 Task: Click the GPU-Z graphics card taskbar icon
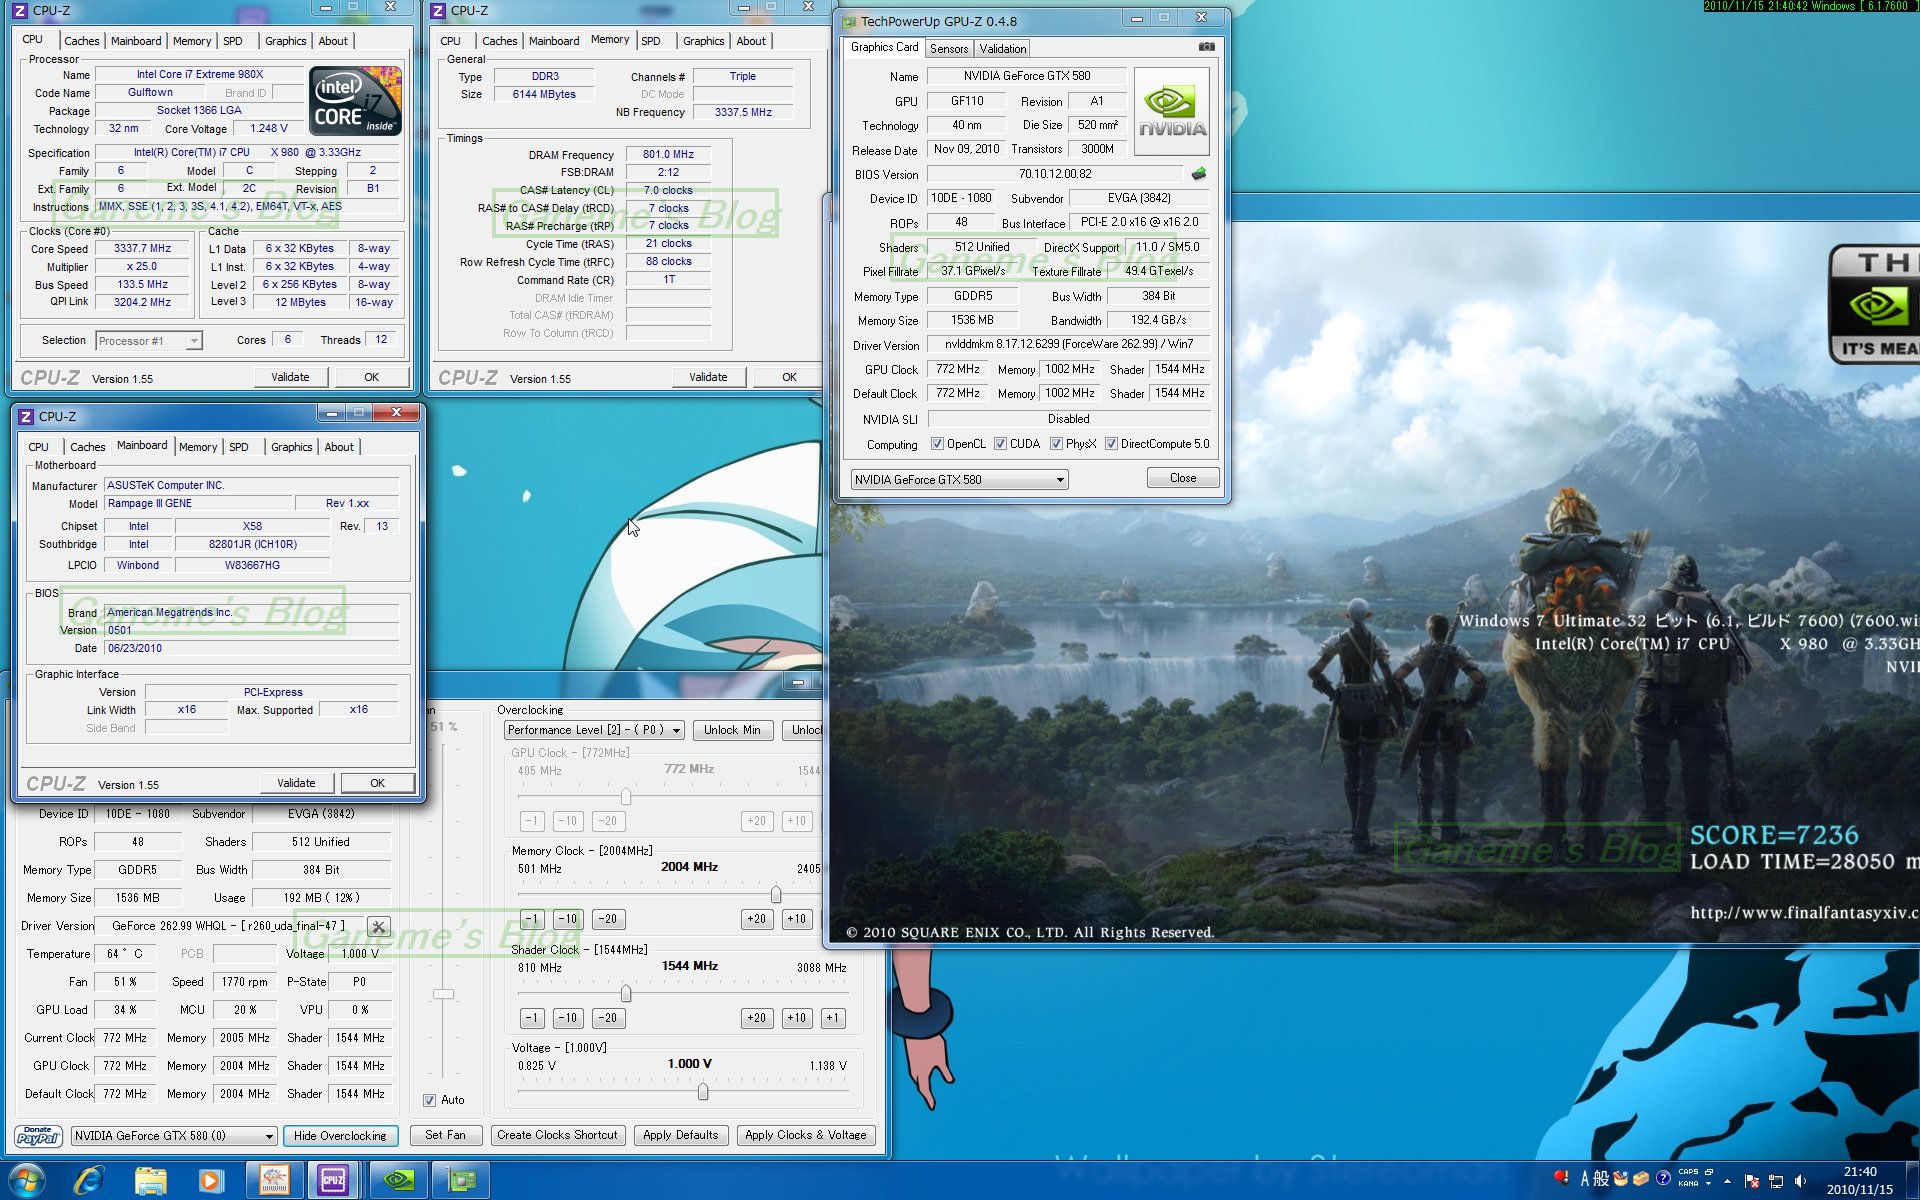pos(461,1181)
